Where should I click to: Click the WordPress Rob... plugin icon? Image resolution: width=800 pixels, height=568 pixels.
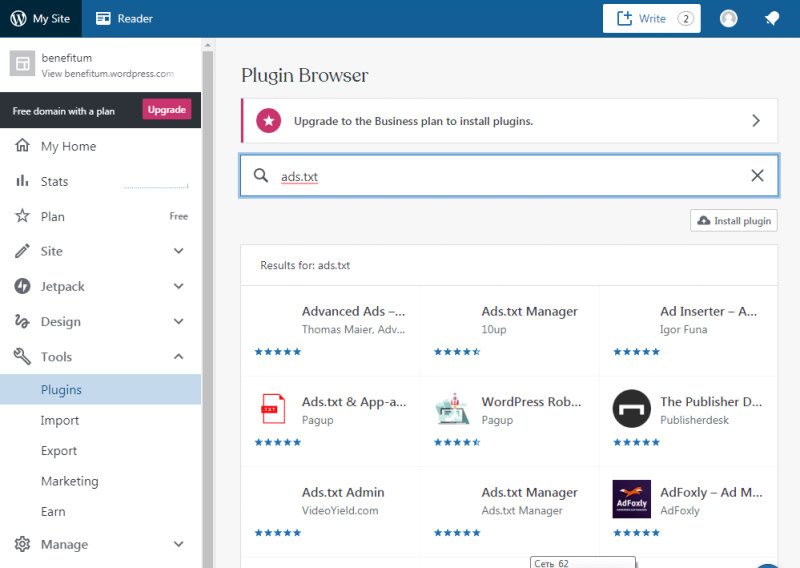point(453,409)
